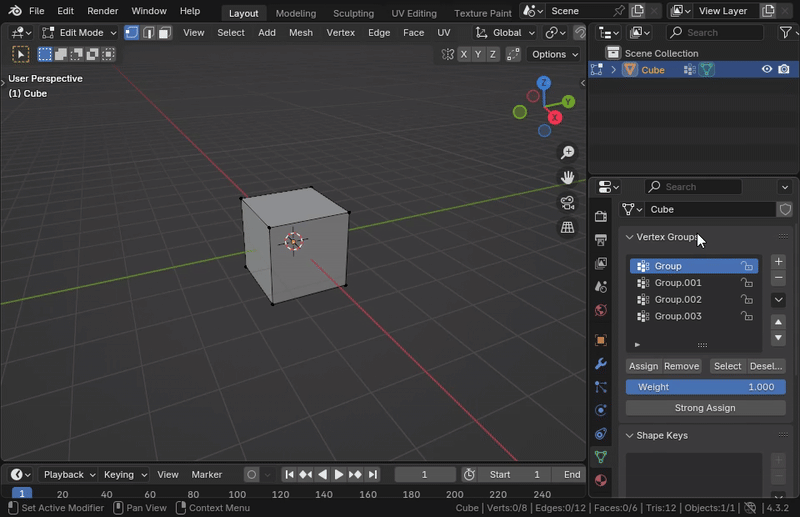Open the Edit Mode dropdown
The height and width of the screenshot is (517, 800).
79,32
